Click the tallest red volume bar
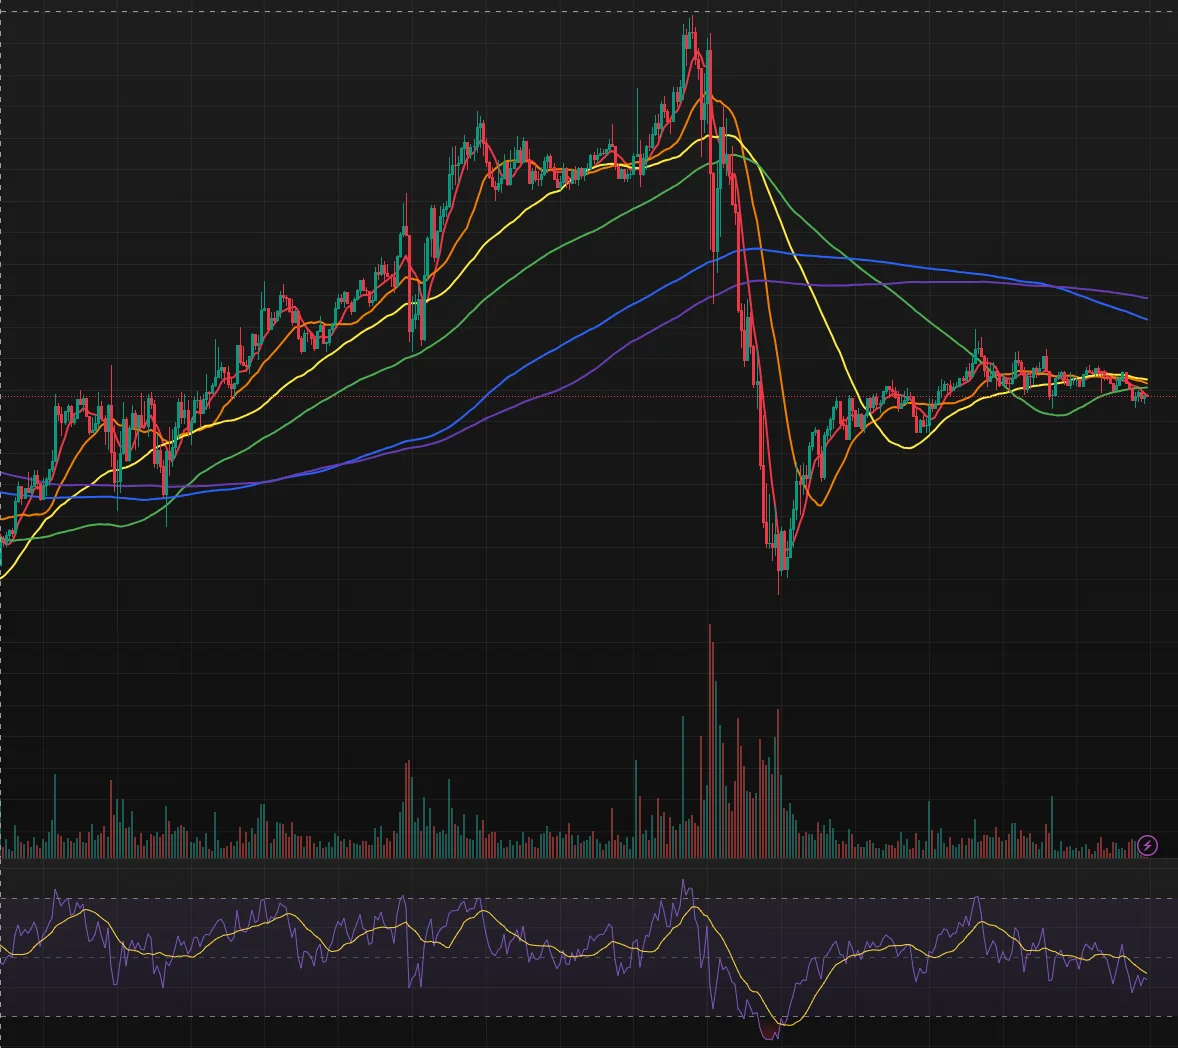Image resolution: width=1178 pixels, height=1048 pixels. coord(710,741)
